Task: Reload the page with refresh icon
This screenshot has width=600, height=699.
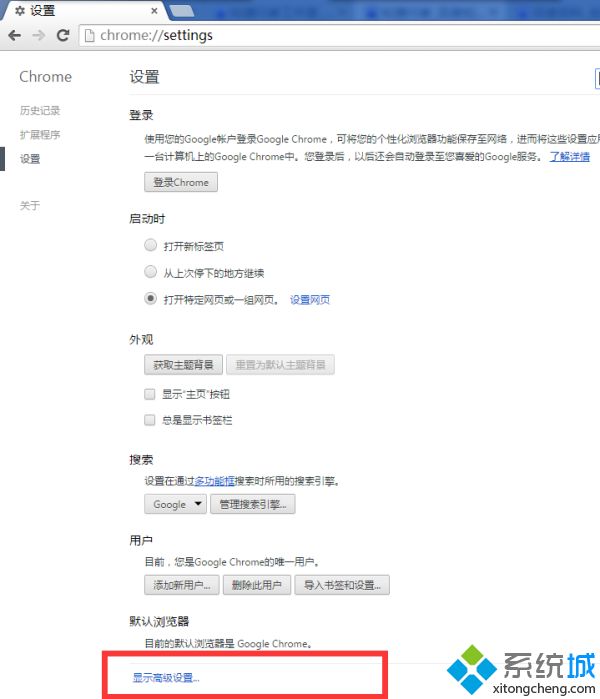Action: pyautogui.click(x=63, y=35)
